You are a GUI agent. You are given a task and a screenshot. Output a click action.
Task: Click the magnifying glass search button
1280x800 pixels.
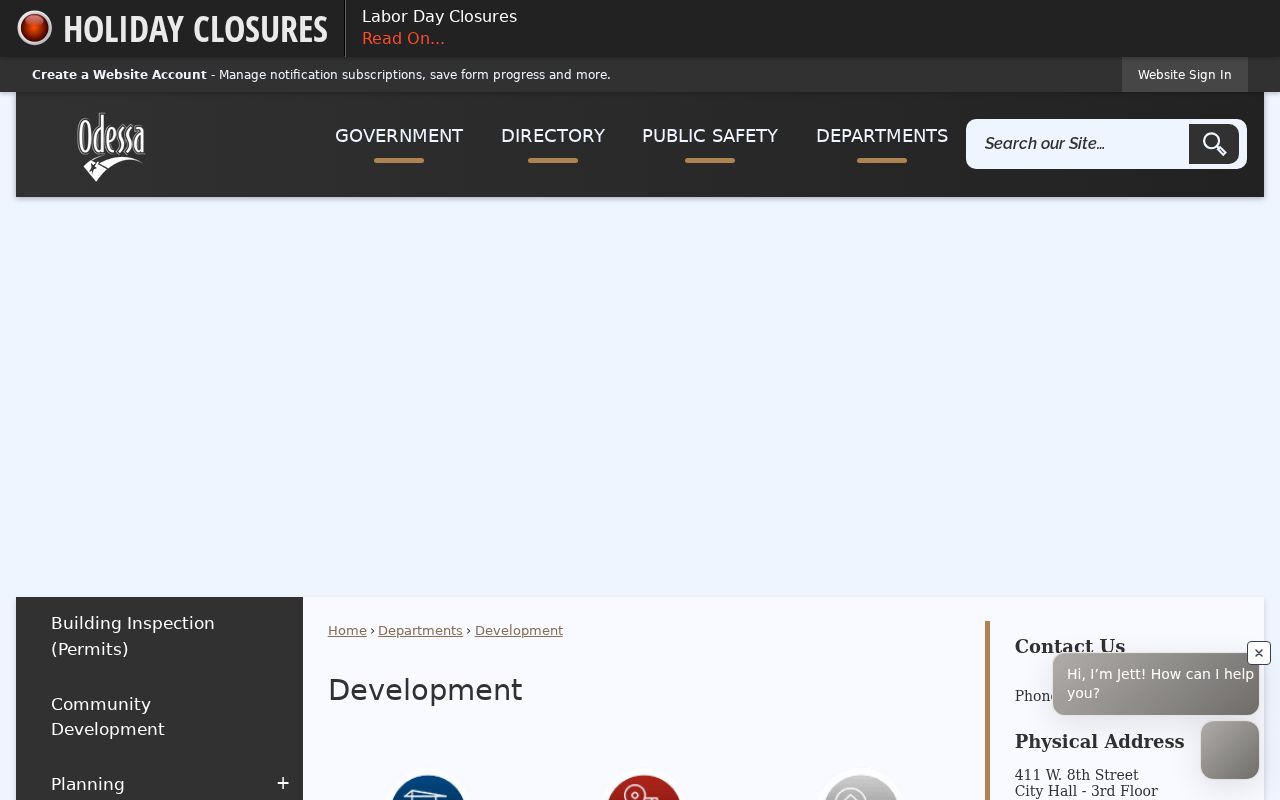[x=1214, y=144]
